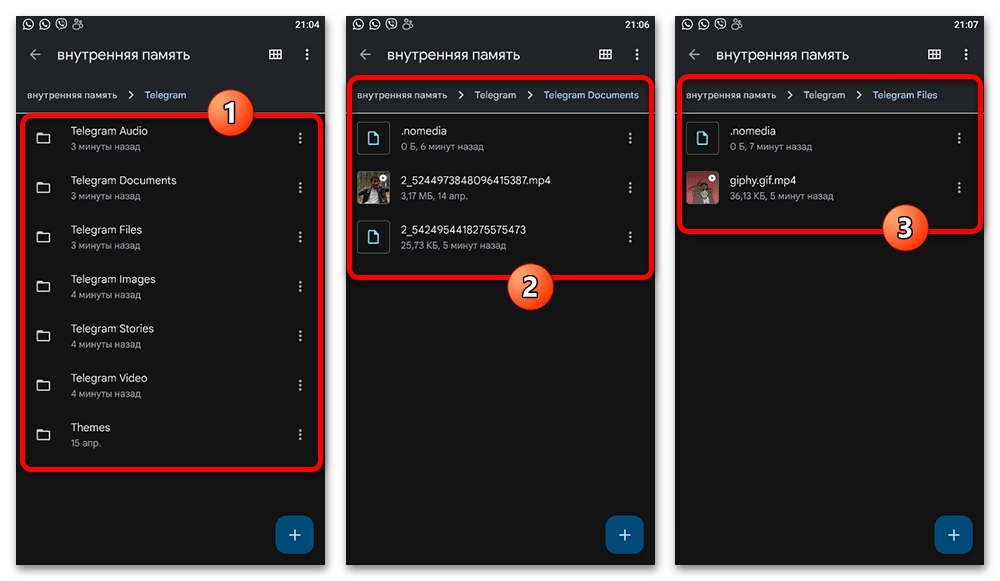The height and width of the screenshot is (581, 1000).
Task: Open the Telegram Images folder
Action: [170, 286]
